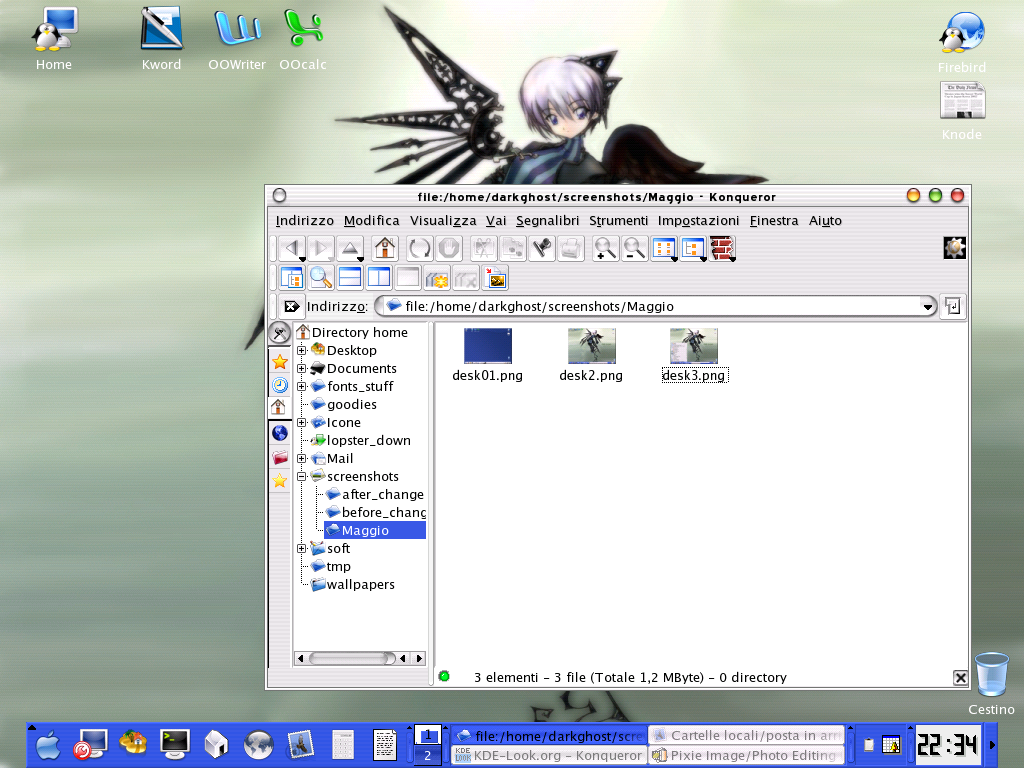This screenshot has width=1024, height=768.
Task: Open the Modifica menu
Action: tap(372, 221)
